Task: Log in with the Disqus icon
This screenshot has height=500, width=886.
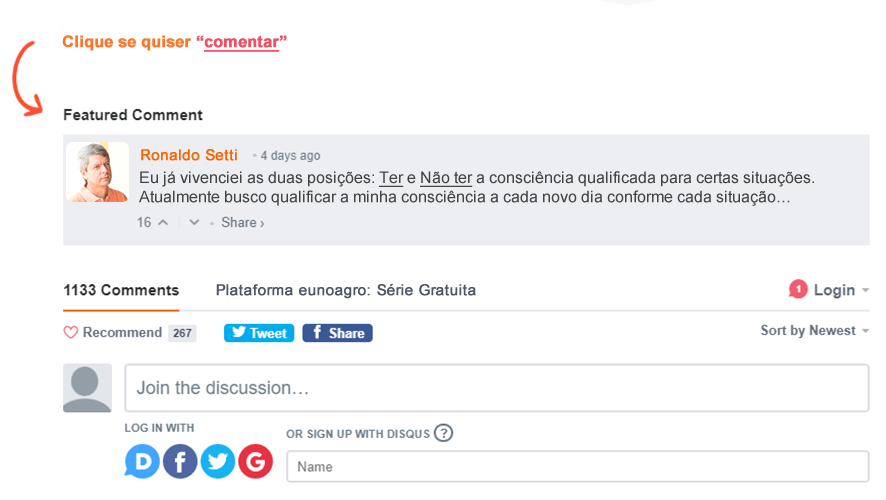Action: (142, 462)
